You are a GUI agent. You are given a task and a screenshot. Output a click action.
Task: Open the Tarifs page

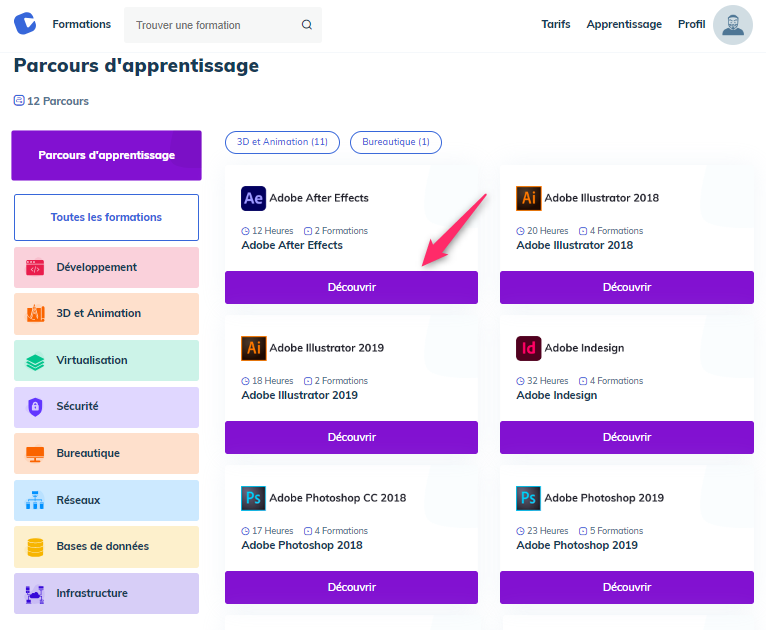[555, 24]
